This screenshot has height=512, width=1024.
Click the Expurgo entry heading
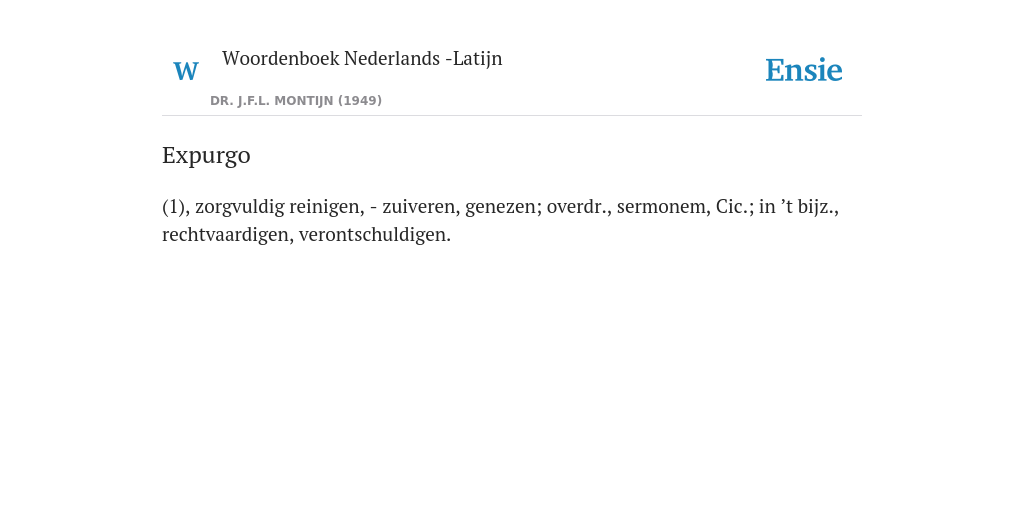click(x=206, y=155)
